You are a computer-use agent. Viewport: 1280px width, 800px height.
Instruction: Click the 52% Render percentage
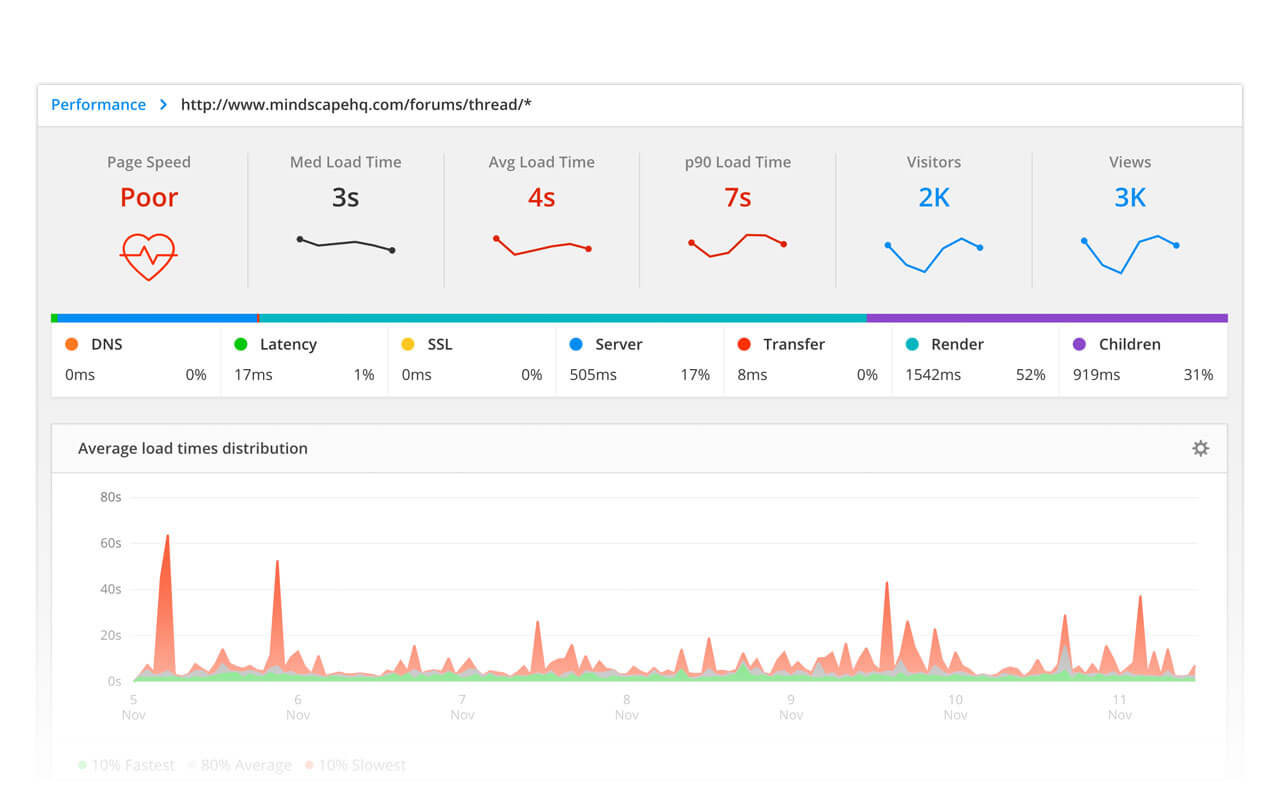click(1030, 375)
